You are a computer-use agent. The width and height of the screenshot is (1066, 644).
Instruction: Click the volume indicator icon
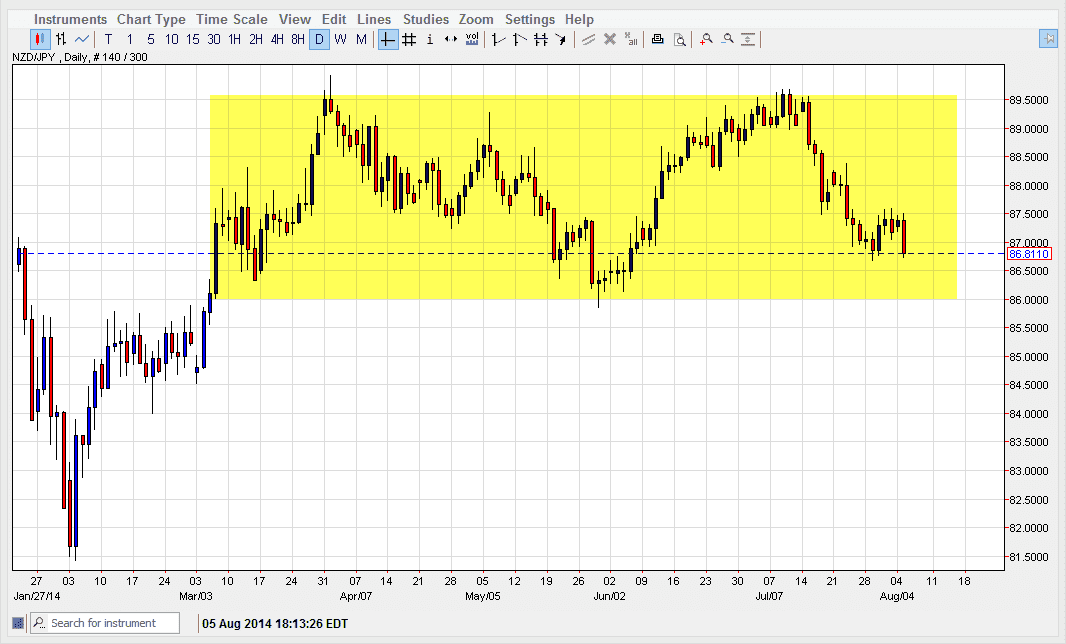471,39
